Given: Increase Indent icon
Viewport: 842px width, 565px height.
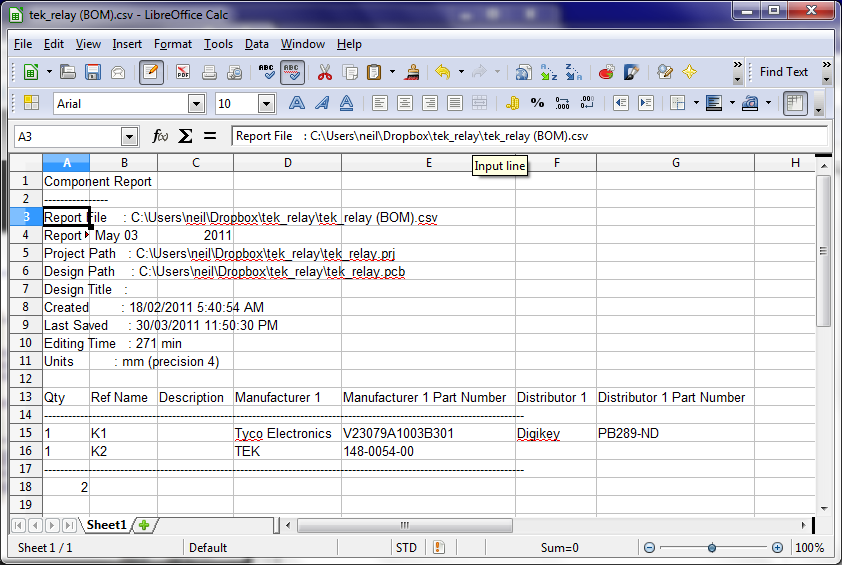Looking at the screenshot, I should pos(645,103).
